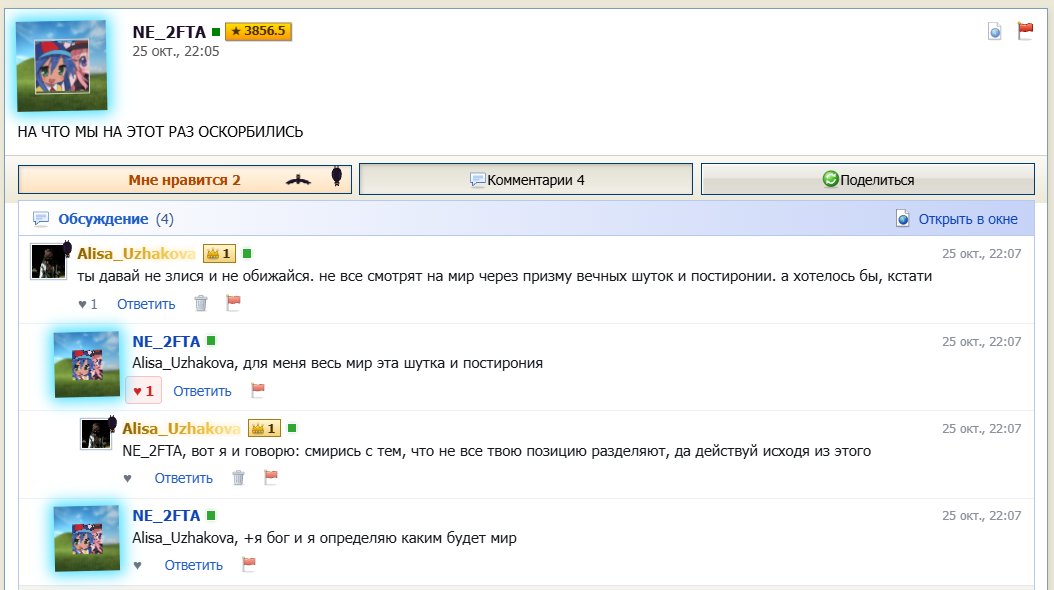Flag the '+я бог и я определяю' comment
This screenshot has width=1054, height=590.
click(249, 564)
